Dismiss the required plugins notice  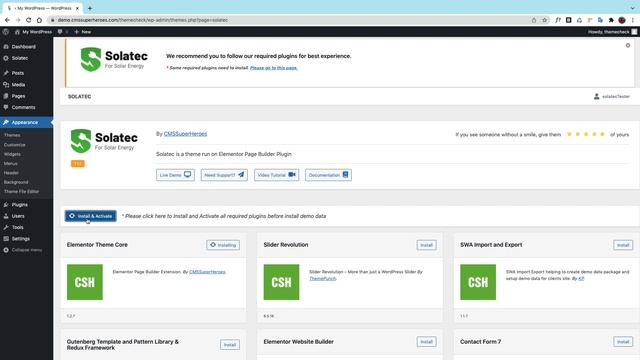628,45
